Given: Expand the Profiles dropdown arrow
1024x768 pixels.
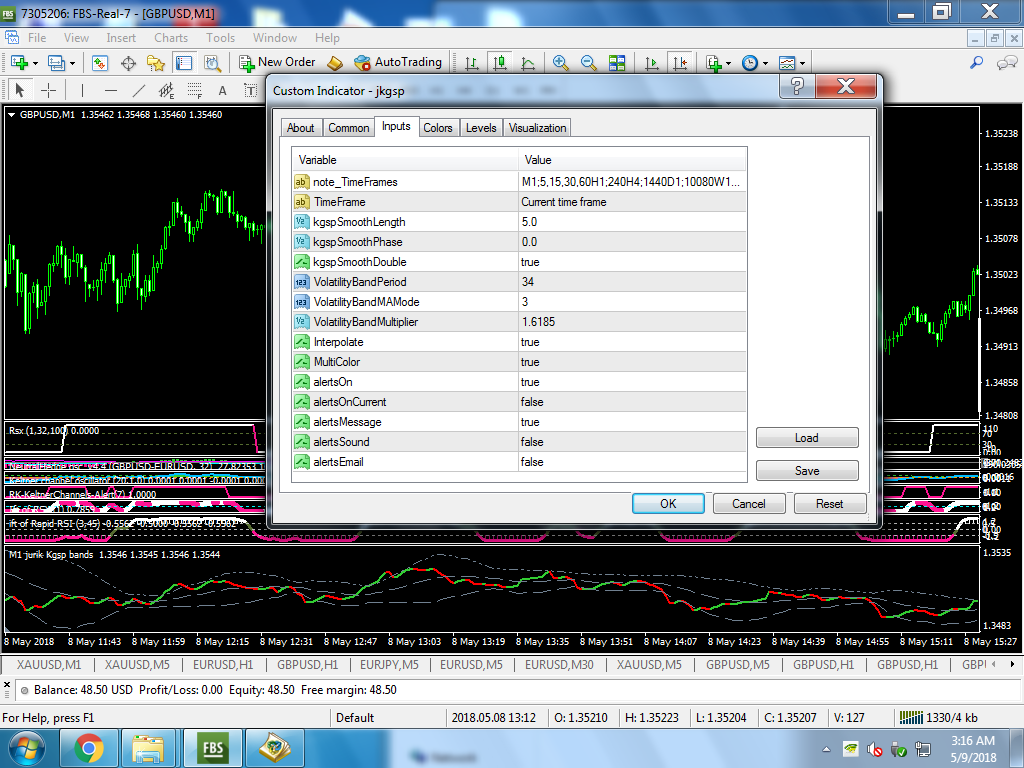Looking at the screenshot, I should point(72,63).
